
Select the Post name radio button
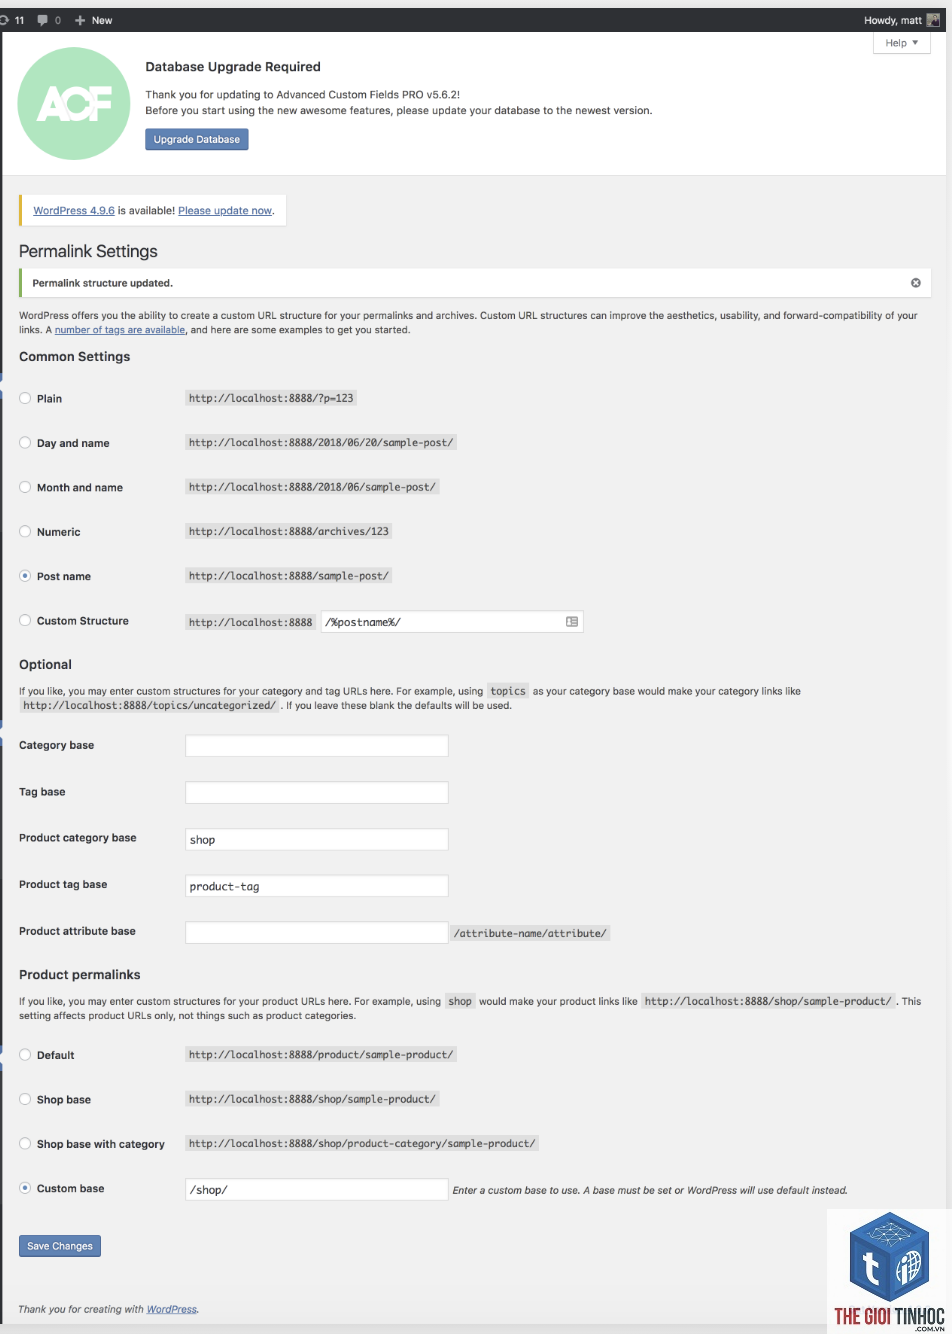[25, 576]
